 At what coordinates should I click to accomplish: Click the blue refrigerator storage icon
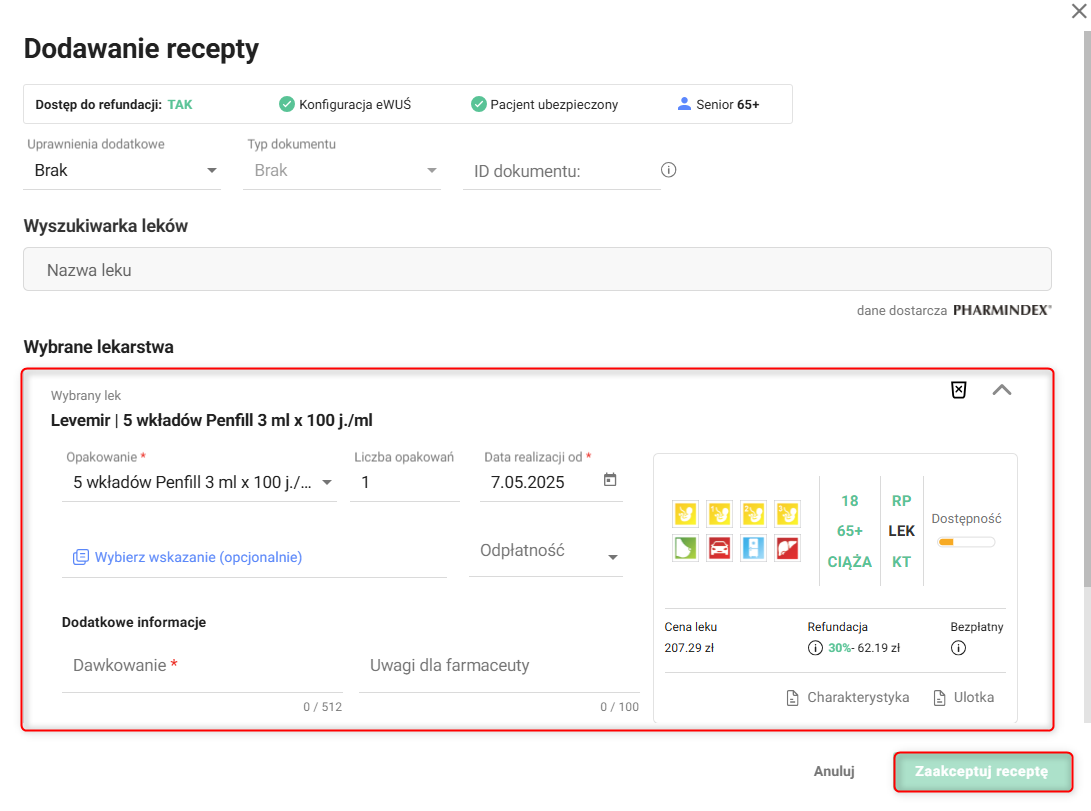[x=754, y=548]
